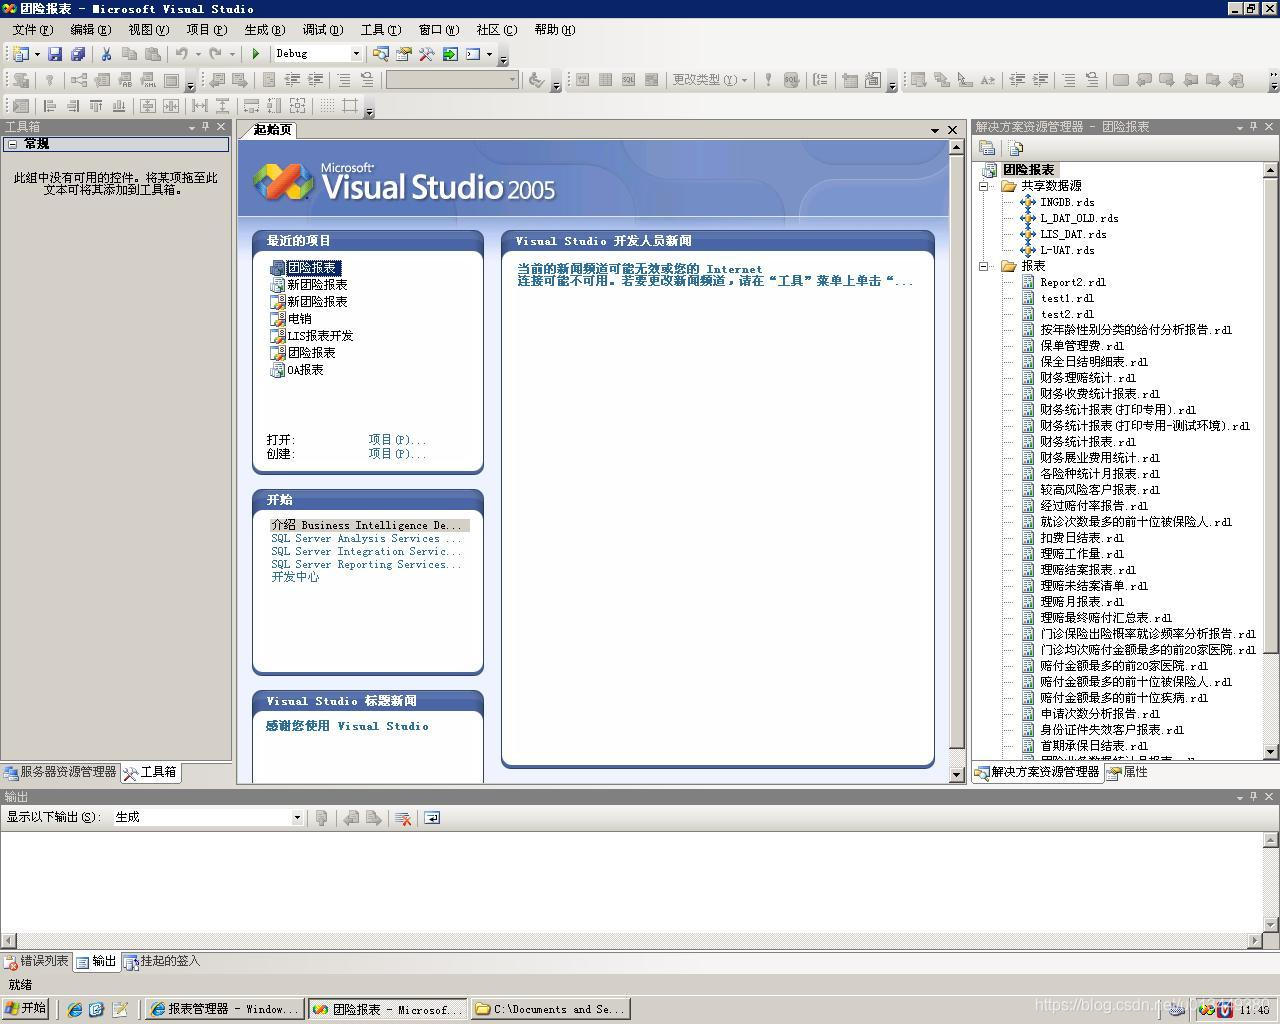Viewport: 1280px width, 1024px height.
Task: Switch to the 挂起的签入 tab
Action: pos(163,962)
